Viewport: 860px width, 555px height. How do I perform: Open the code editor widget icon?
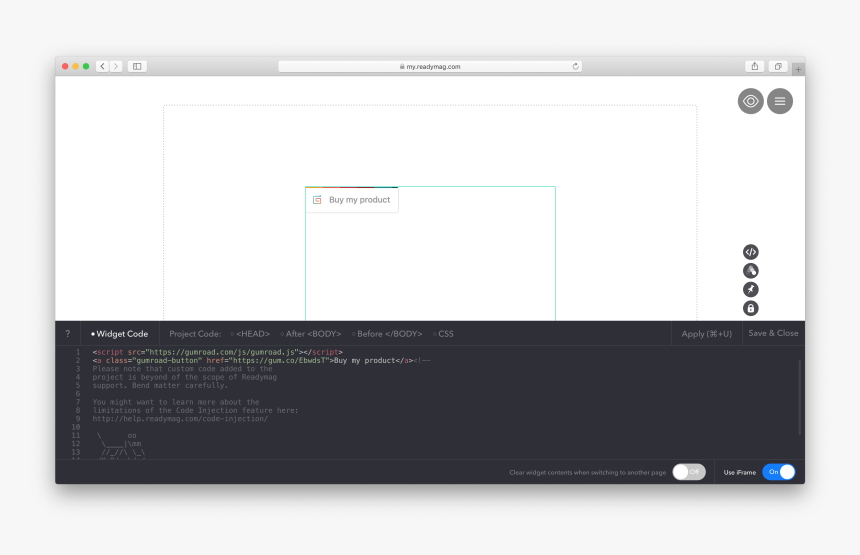(x=750, y=252)
